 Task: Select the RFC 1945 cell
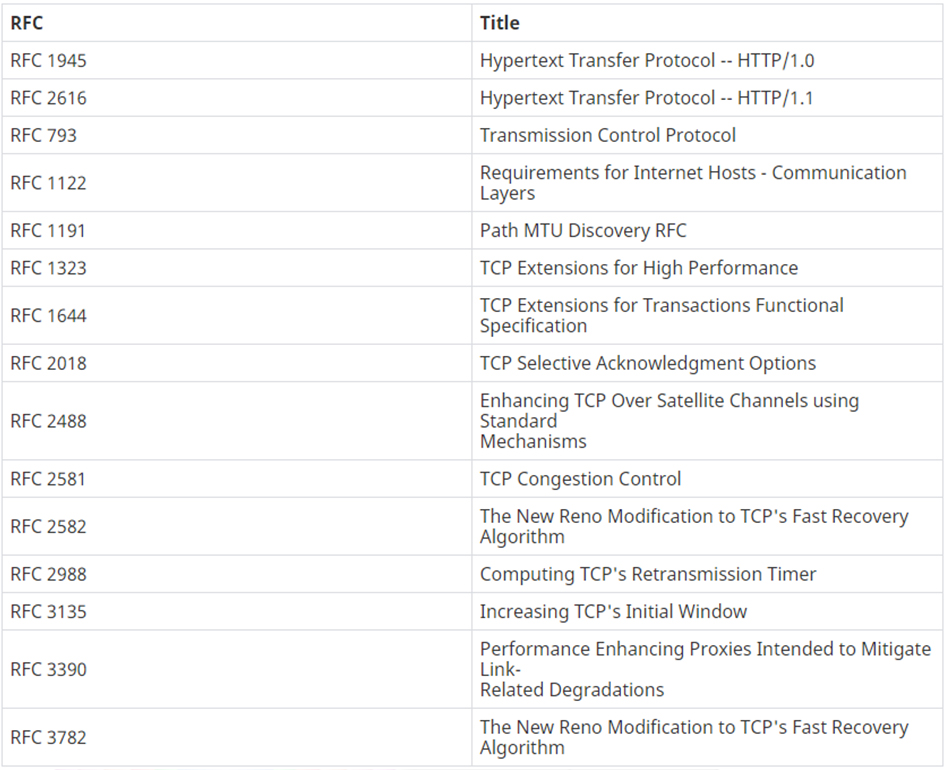(237, 60)
